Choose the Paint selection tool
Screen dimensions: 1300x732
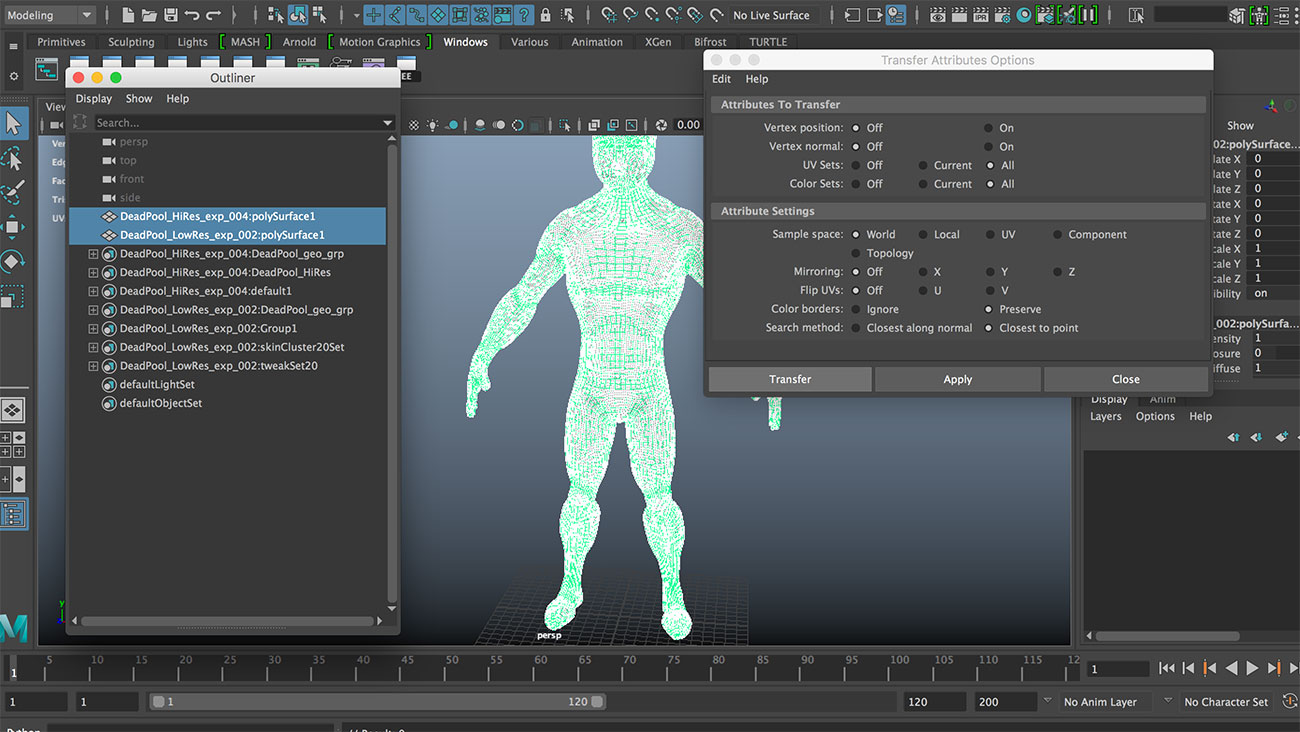pyautogui.click(x=12, y=192)
